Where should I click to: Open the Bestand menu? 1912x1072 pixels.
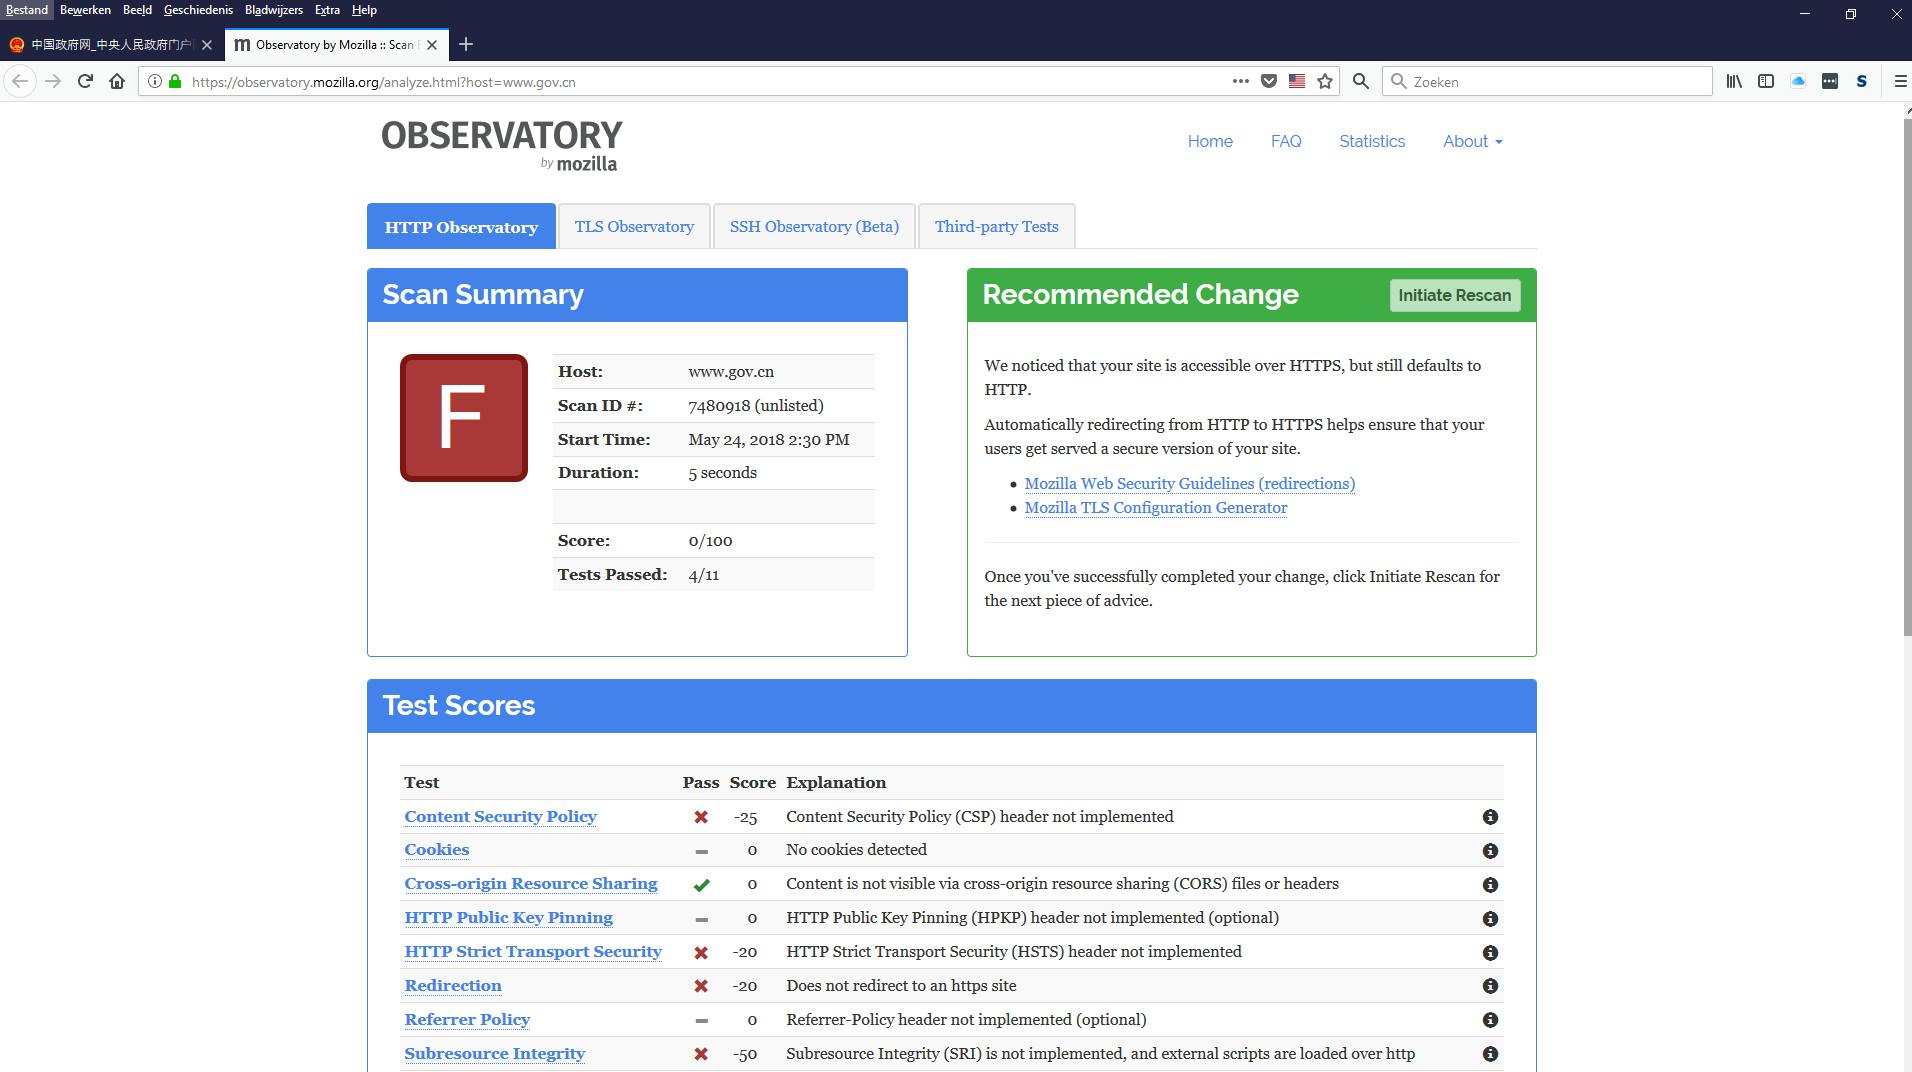pyautogui.click(x=27, y=10)
